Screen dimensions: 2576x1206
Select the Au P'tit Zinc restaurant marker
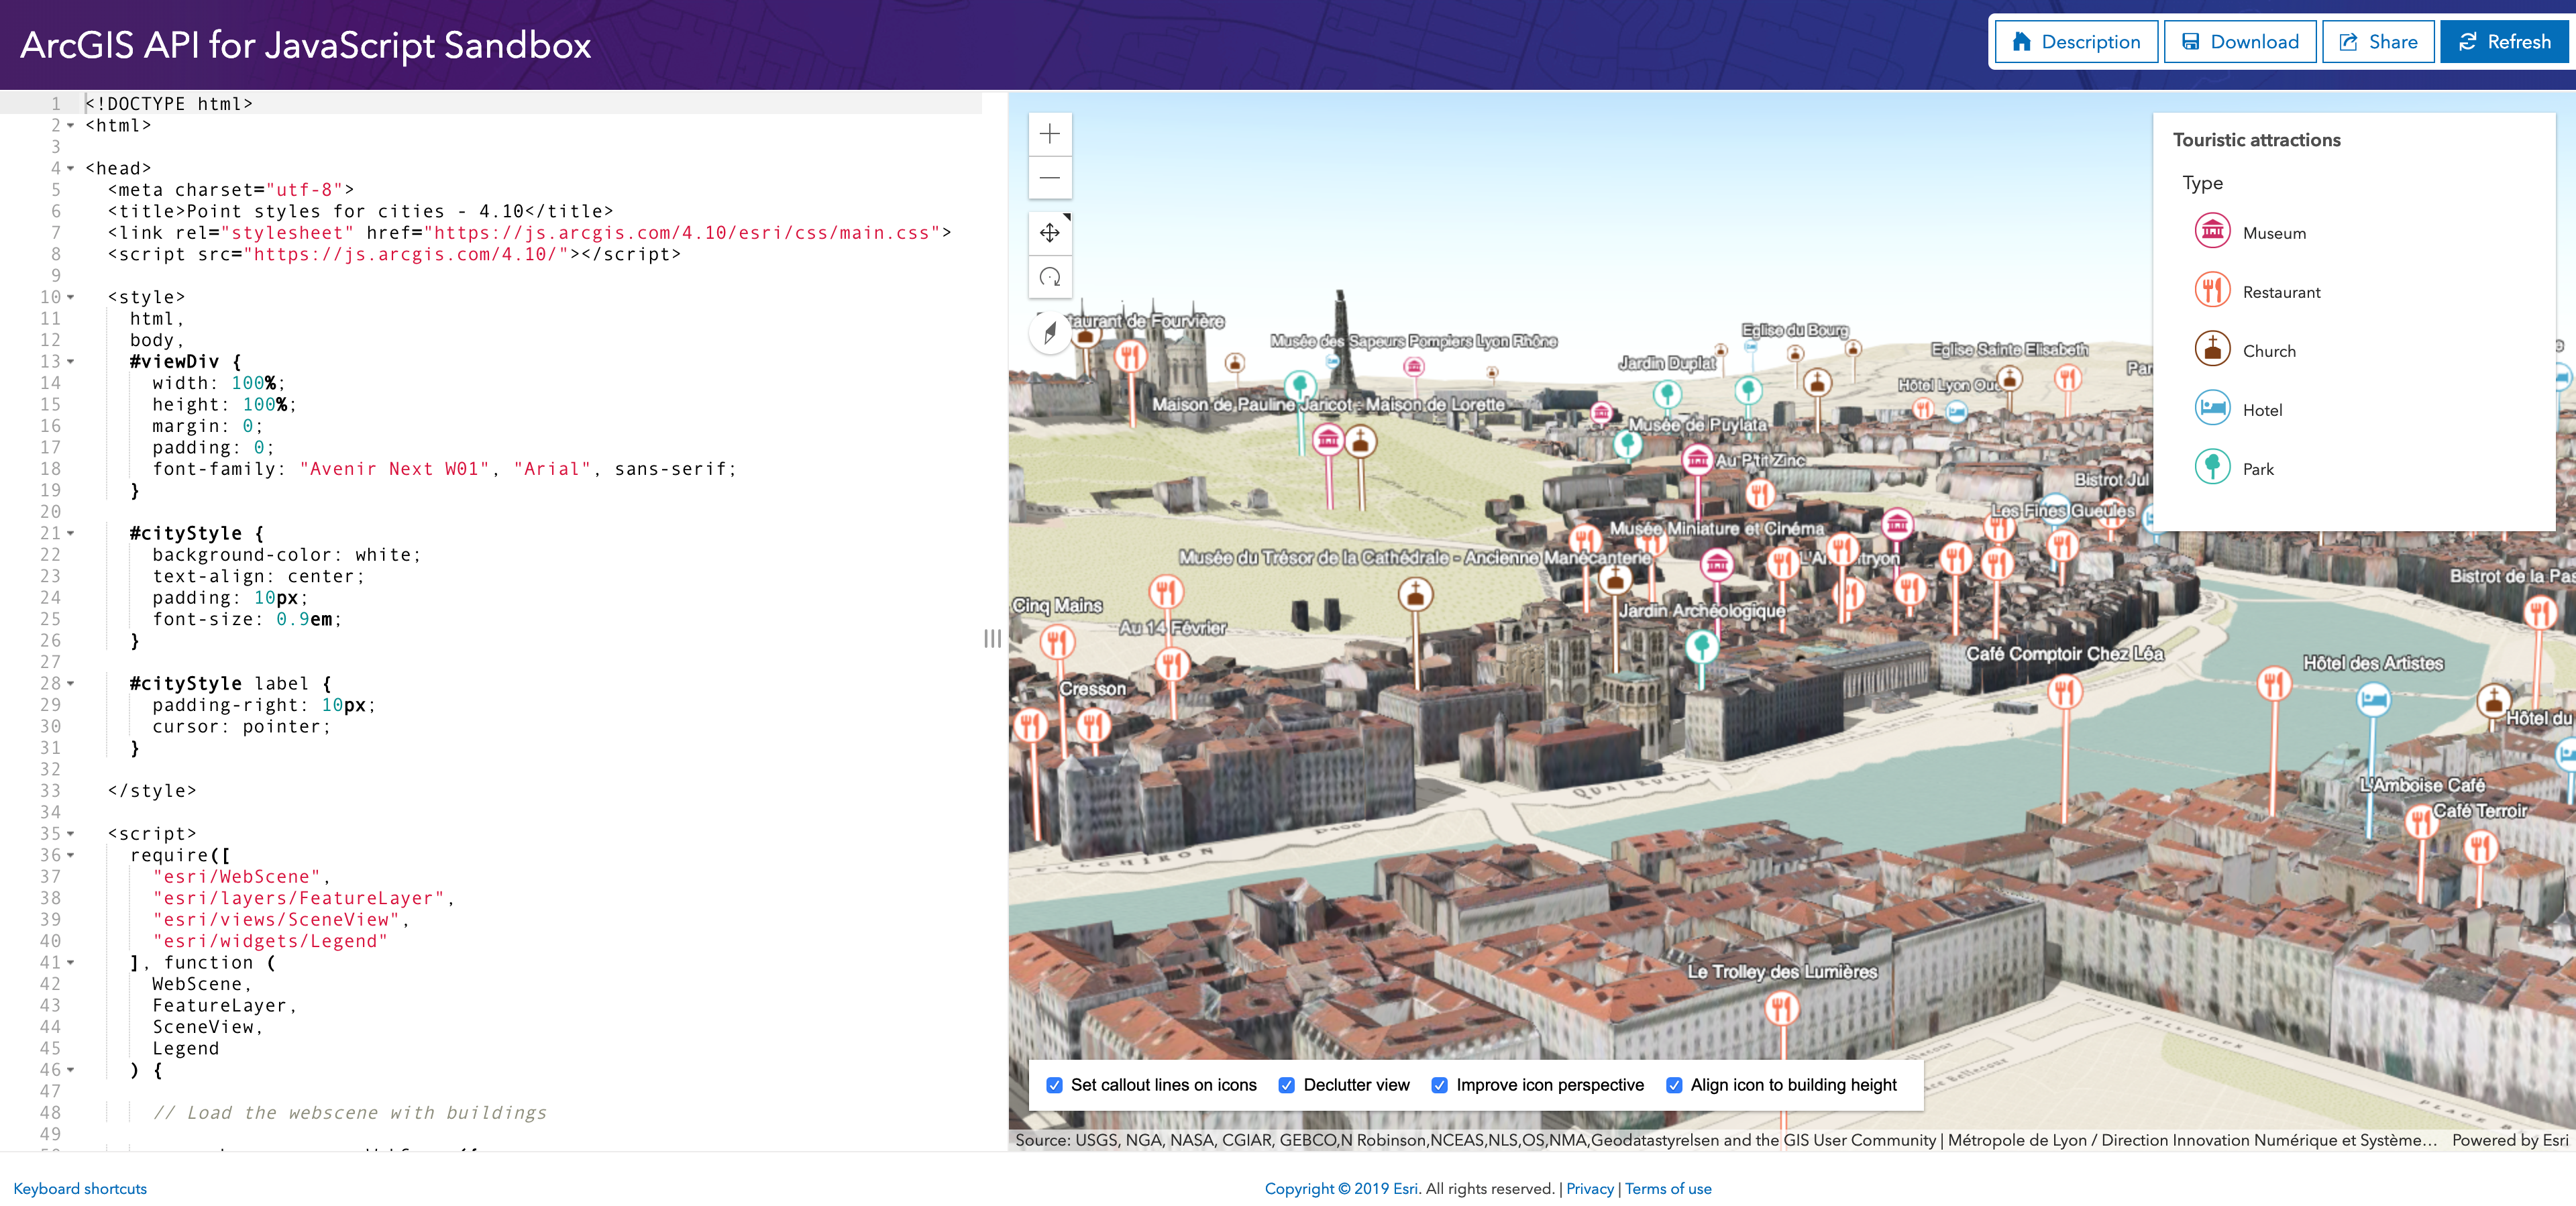point(1761,493)
